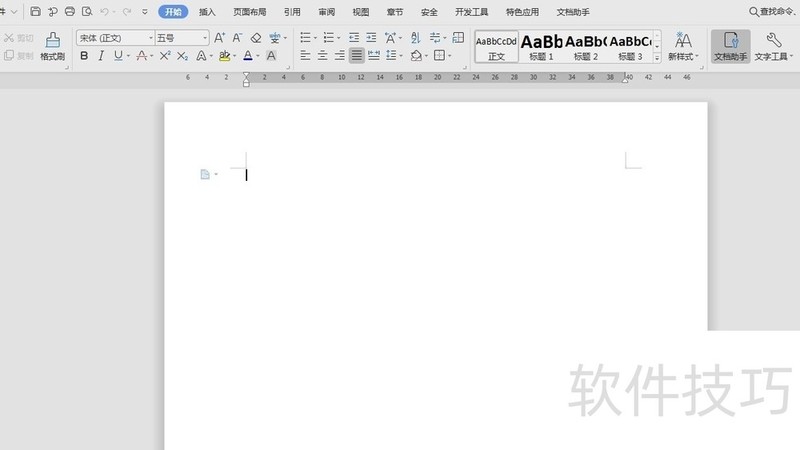Screen dimensions: 800x450
Task: Select the 格式刷 format painter tool
Action: pos(53,46)
